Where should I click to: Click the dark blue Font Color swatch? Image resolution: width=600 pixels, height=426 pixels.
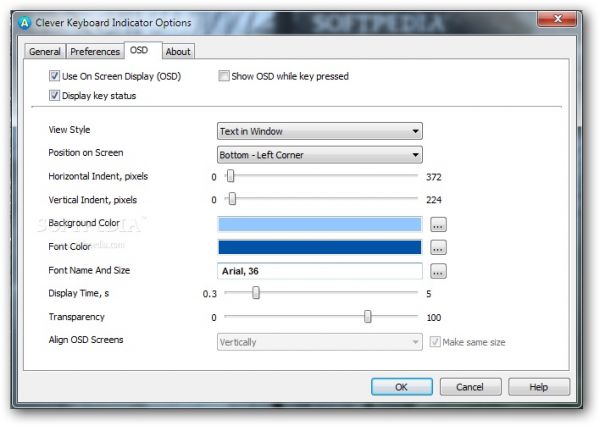[x=320, y=247]
